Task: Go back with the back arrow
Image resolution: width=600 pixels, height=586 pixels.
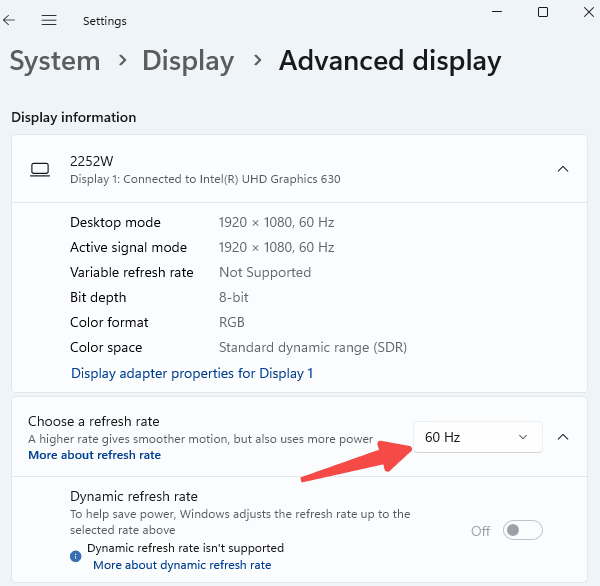Action: 9,20
